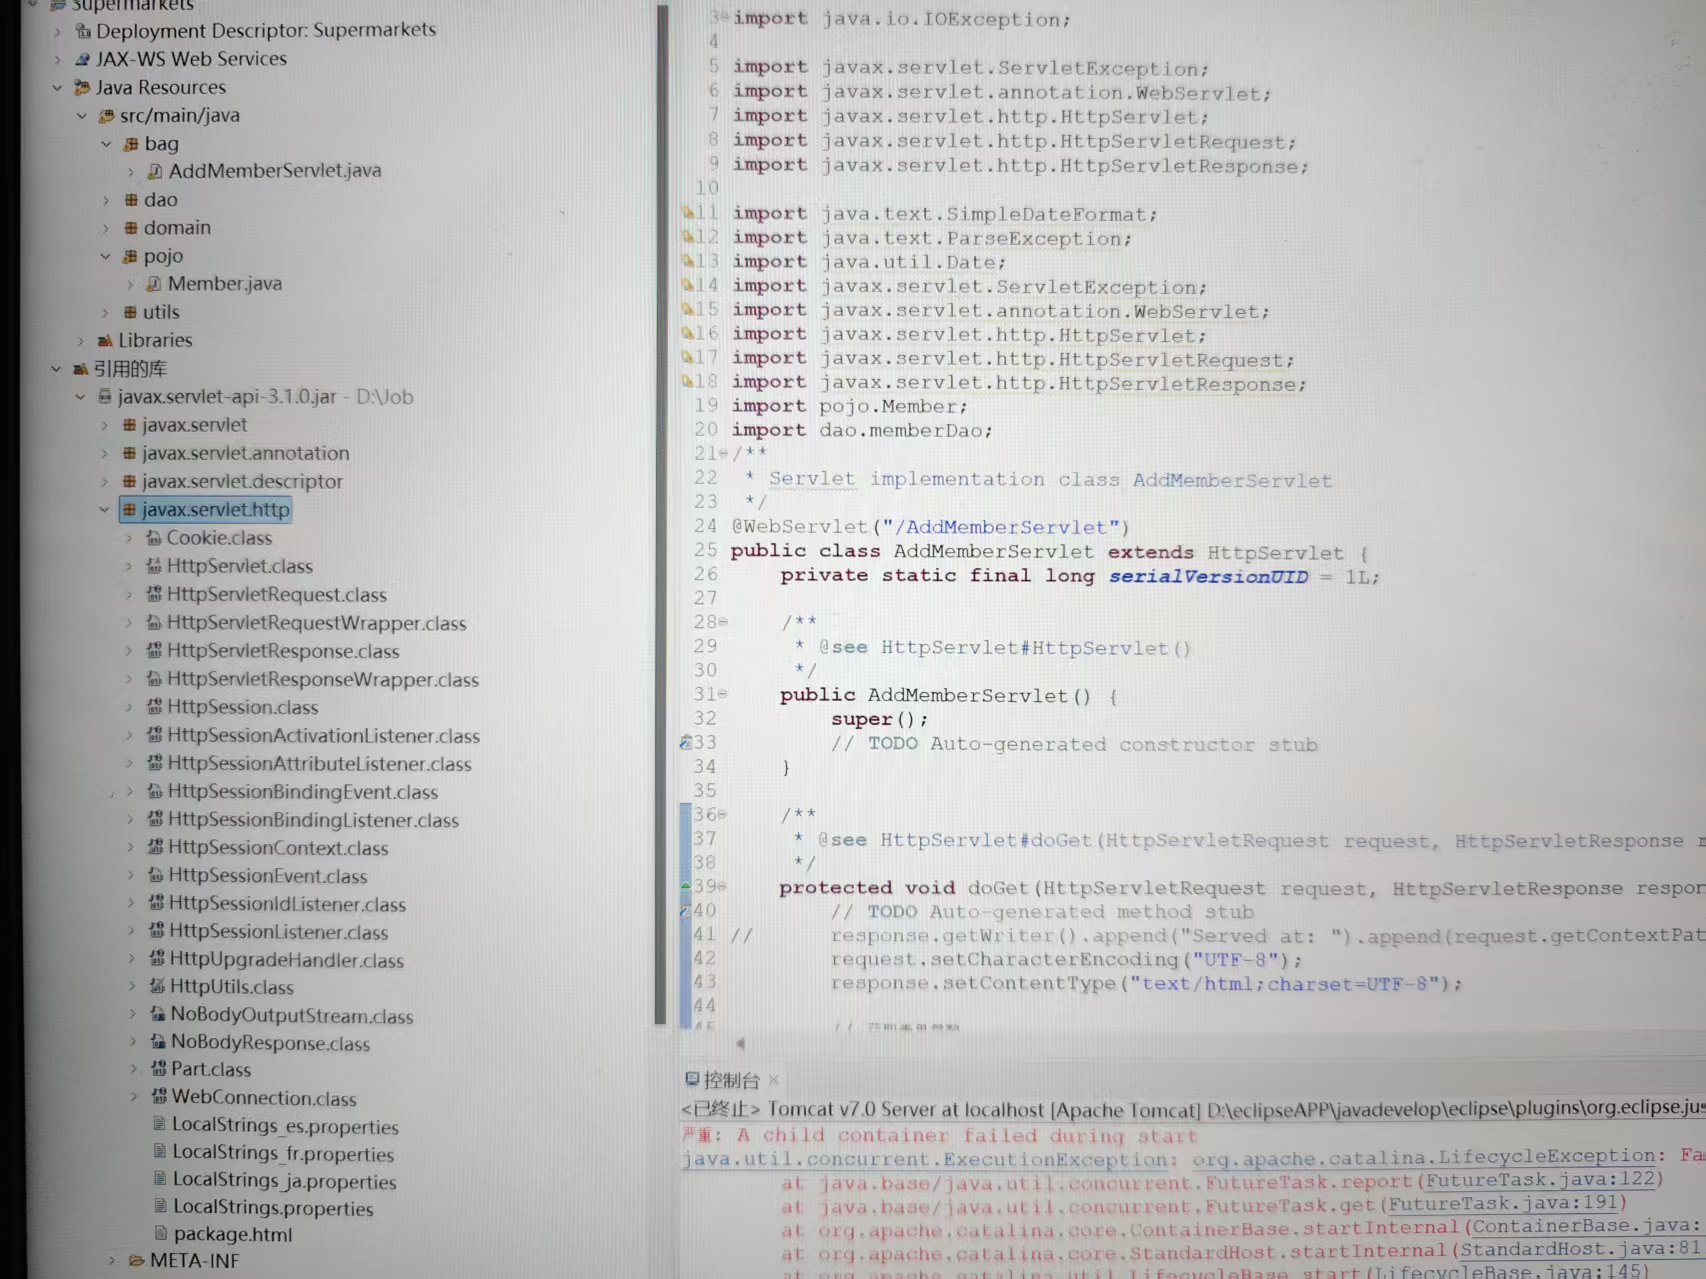Expand the domain package
Image resolution: width=1706 pixels, height=1279 pixels.
point(106,228)
